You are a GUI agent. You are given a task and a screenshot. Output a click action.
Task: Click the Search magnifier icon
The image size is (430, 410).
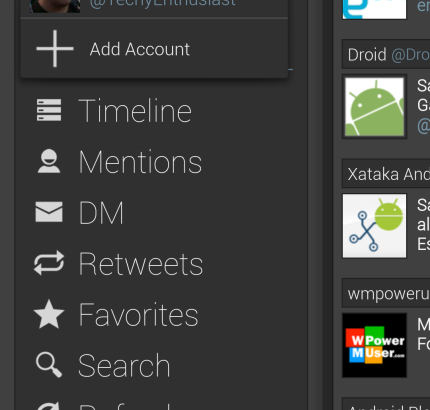pos(49,365)
